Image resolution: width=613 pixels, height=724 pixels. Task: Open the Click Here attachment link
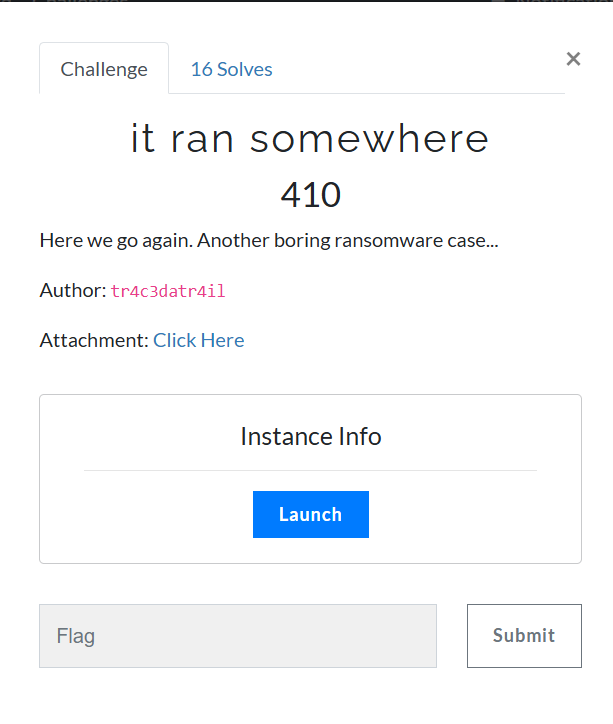click(x=198, y=340)
